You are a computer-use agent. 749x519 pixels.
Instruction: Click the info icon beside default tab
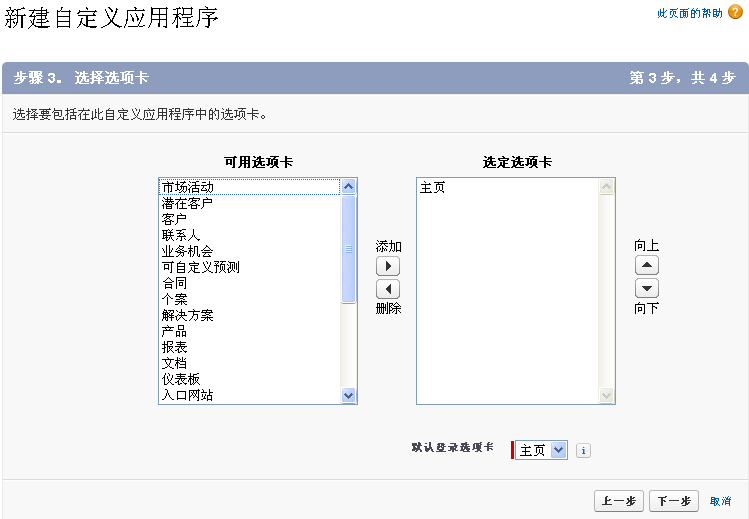[x=584, y=451]
